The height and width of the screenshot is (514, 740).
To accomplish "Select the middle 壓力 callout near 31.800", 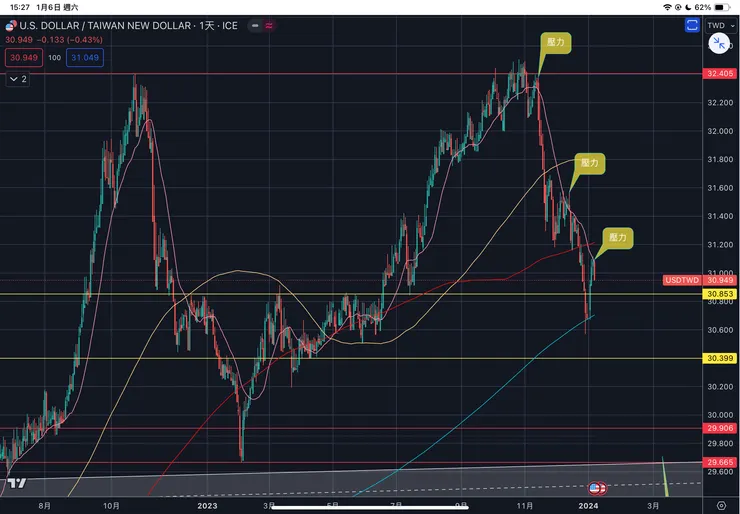I will click(589, 163).
